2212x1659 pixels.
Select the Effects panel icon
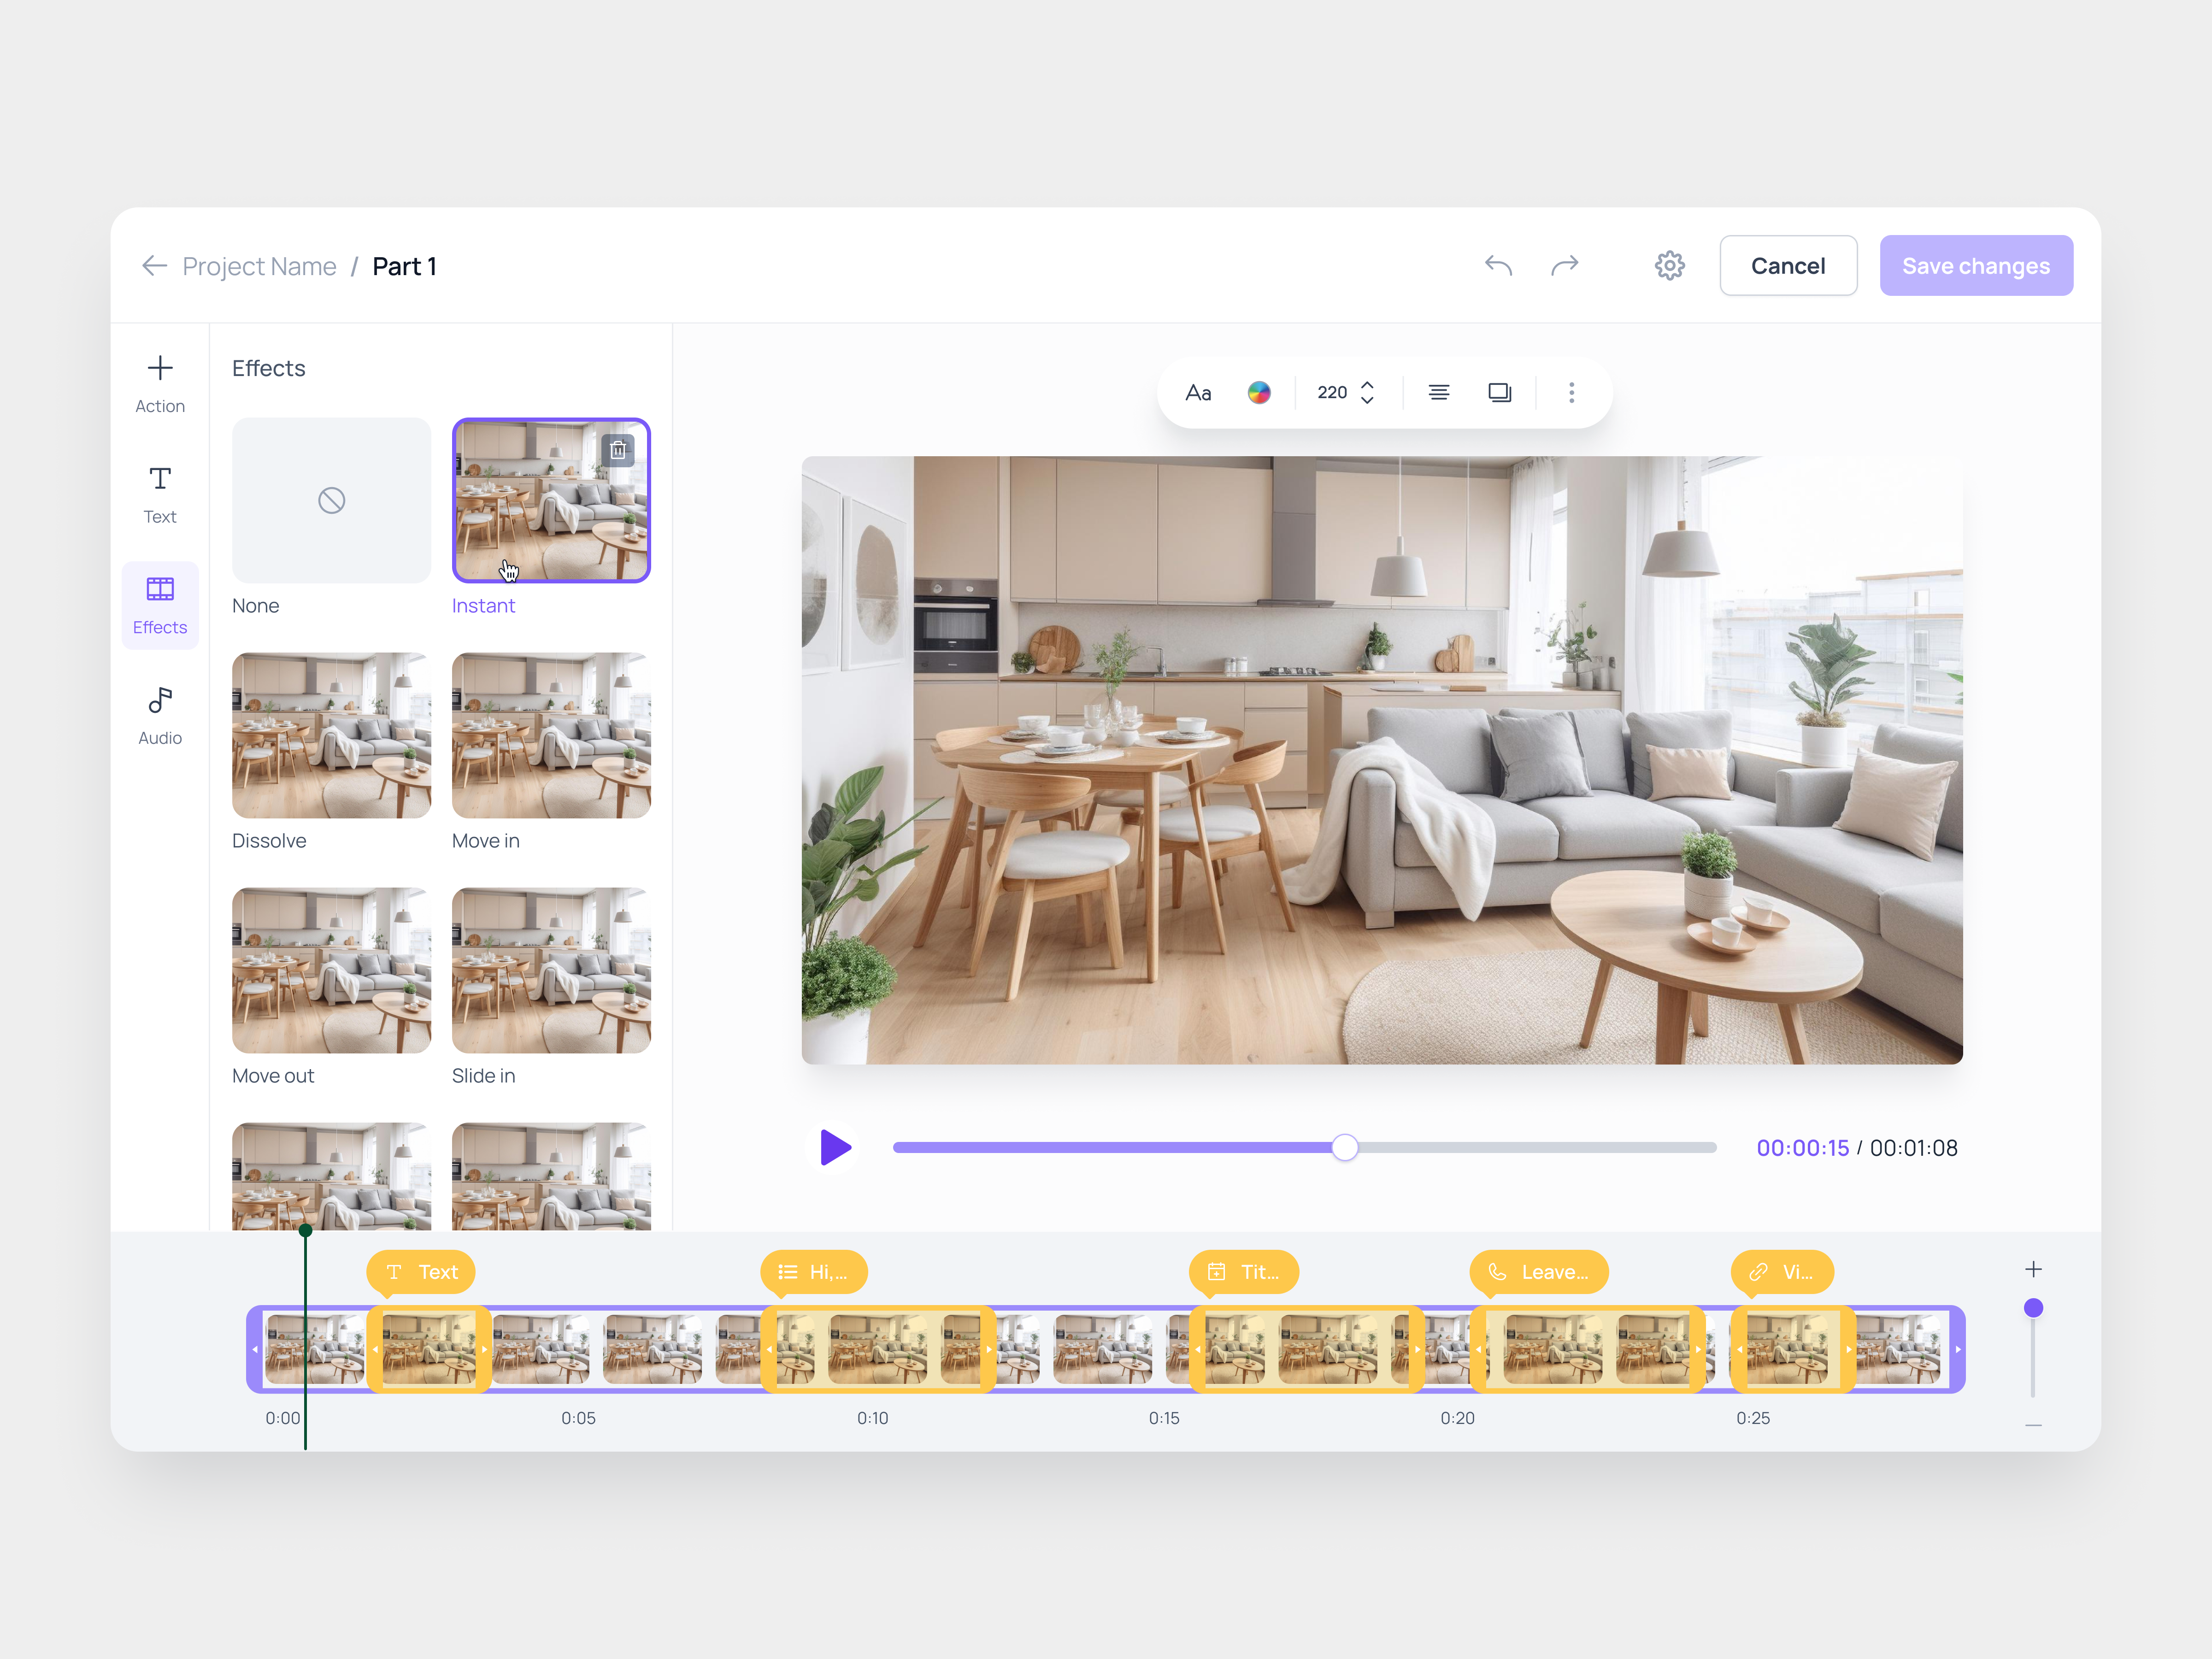(x=160, y=605)
